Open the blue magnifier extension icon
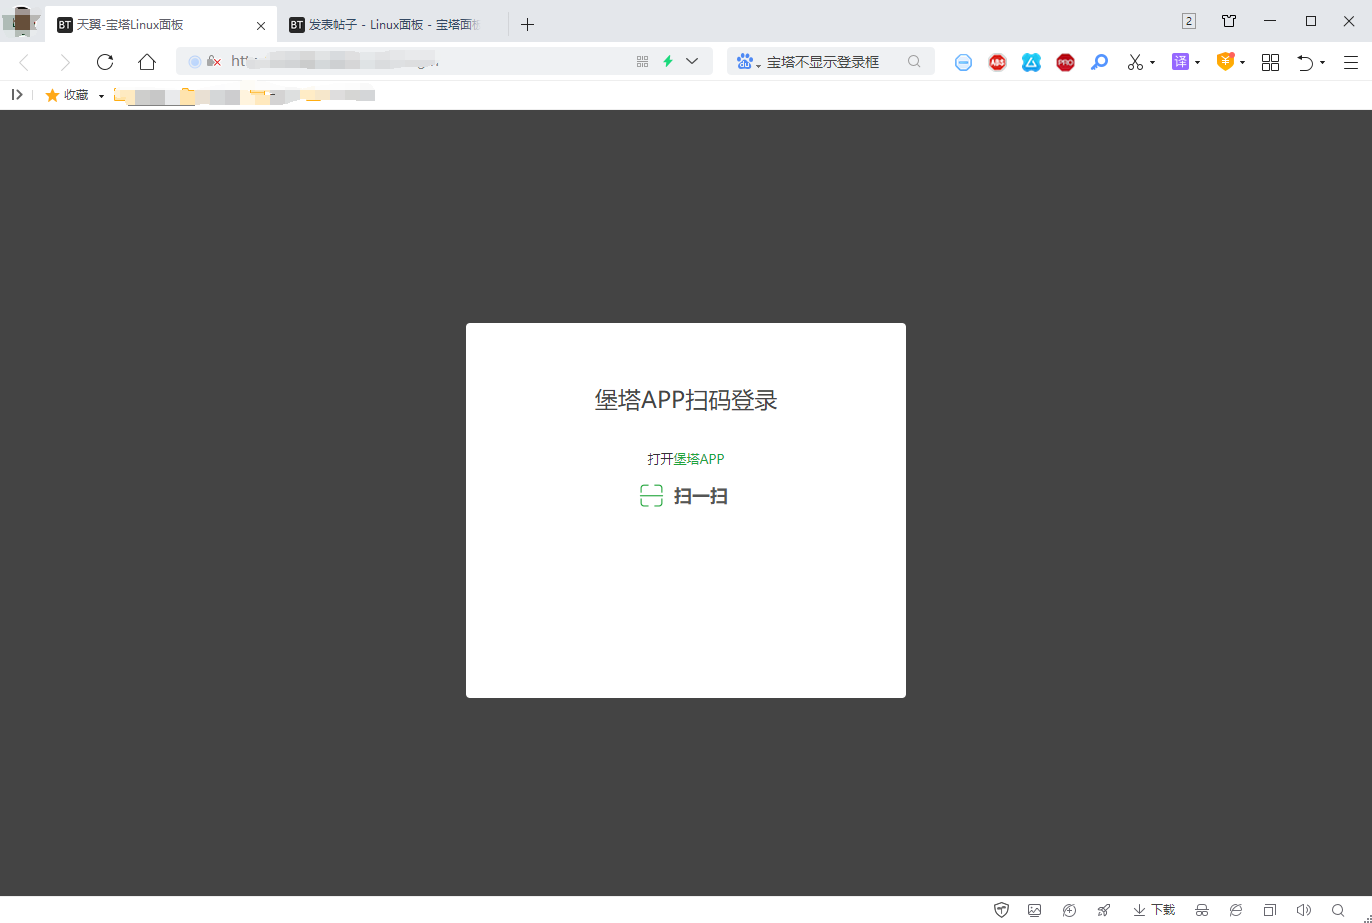 pos(1099,62)
